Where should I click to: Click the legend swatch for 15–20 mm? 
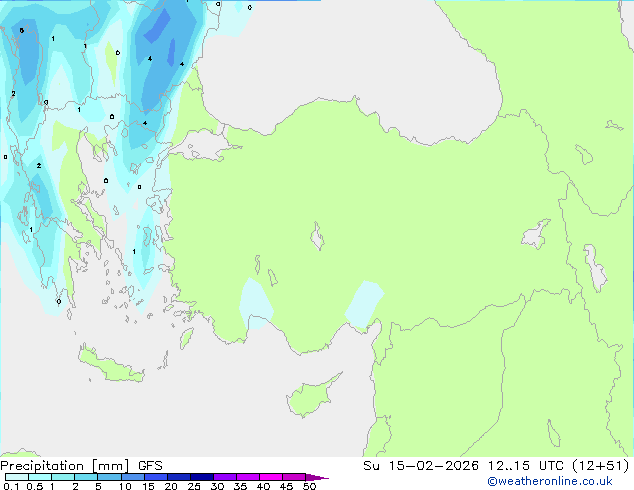point(155,477)
